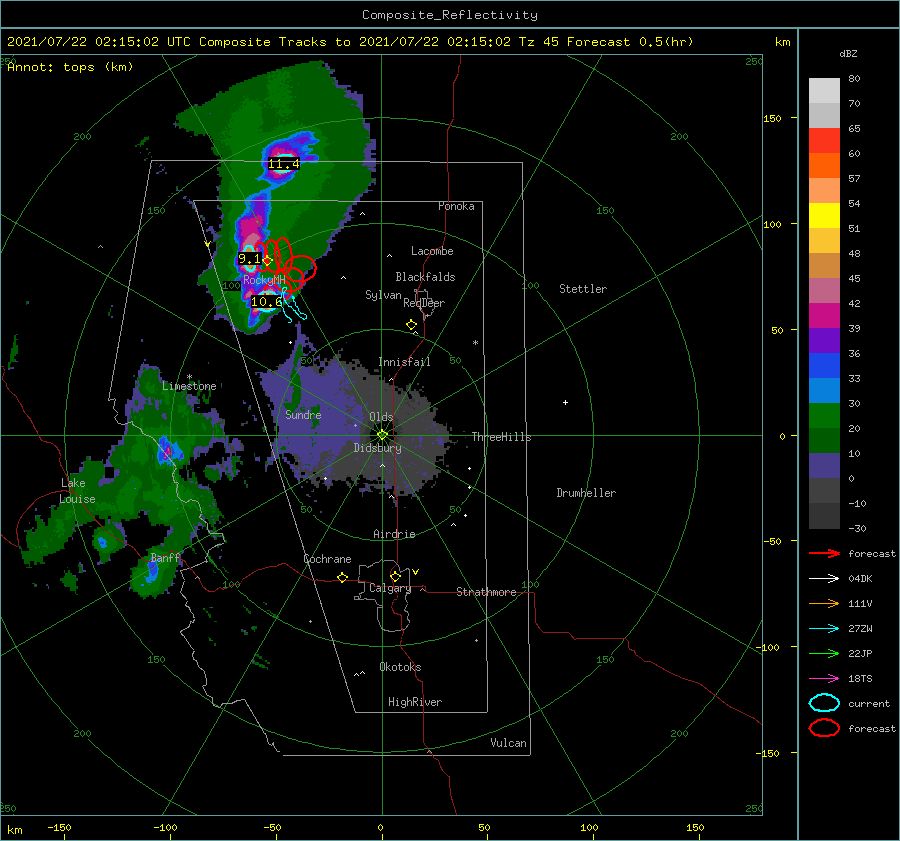Click the yellow diamond marker near Cochrane
The image size is (900, 841).
pos(342,577)
